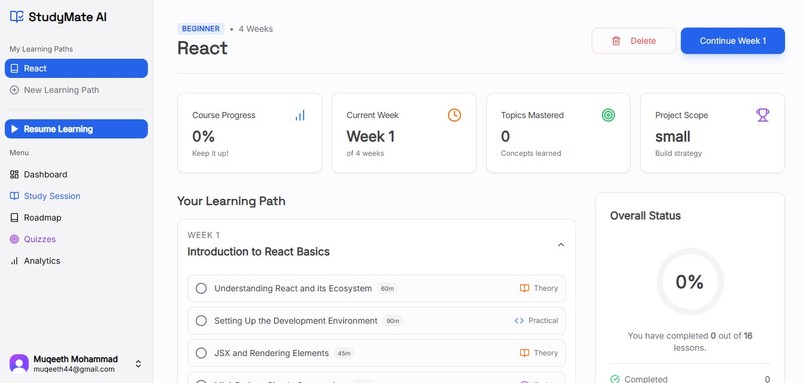Viewport: 806px width, 383px height.
Task: Click the Delete button
Action: pyautogui.click(x=633, y=41)
